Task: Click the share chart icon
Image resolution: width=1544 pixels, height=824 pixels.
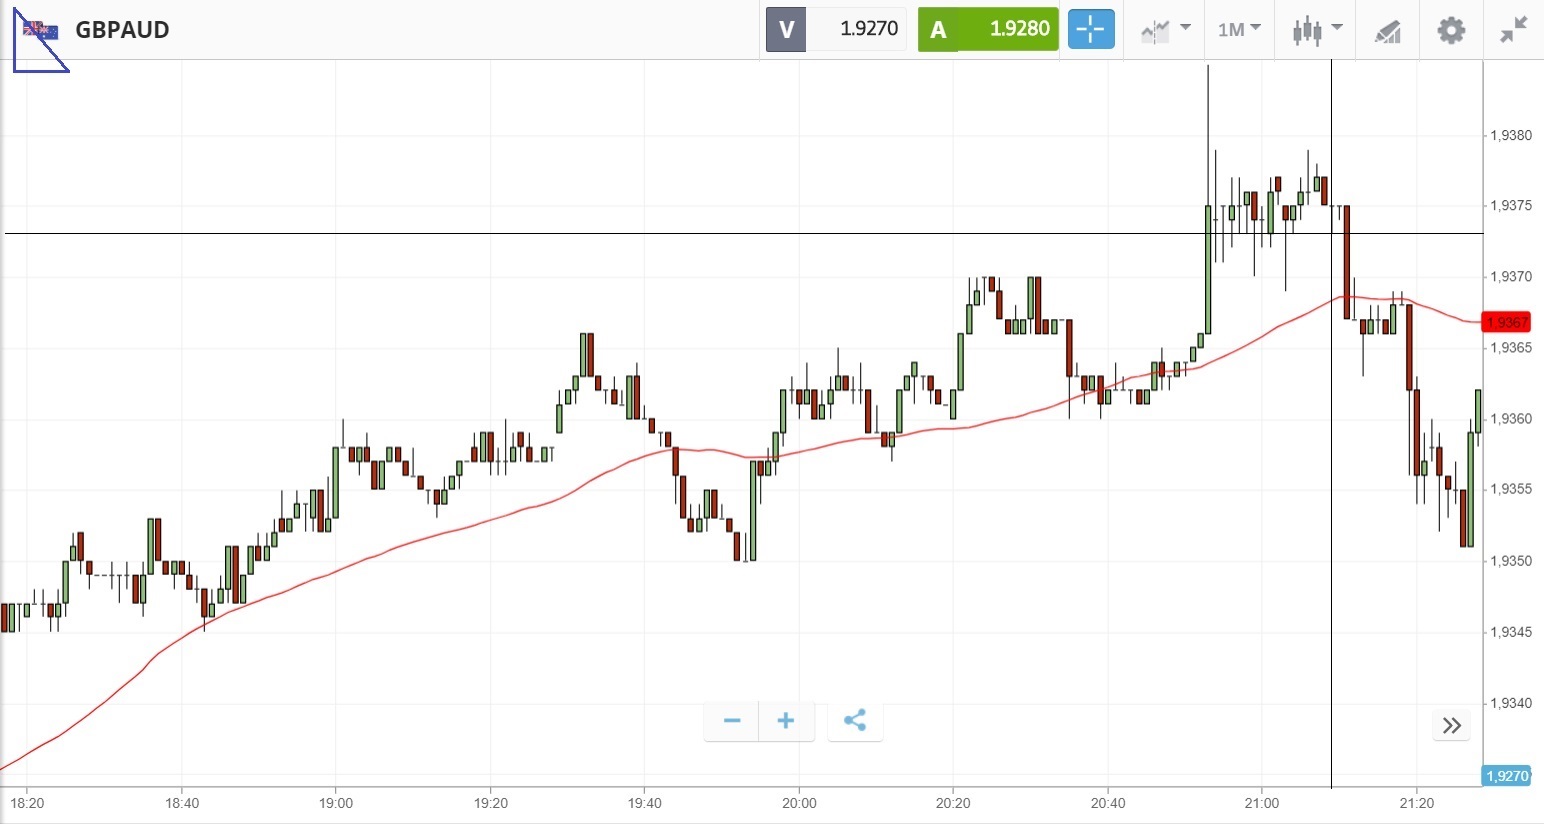Action: 855,721
